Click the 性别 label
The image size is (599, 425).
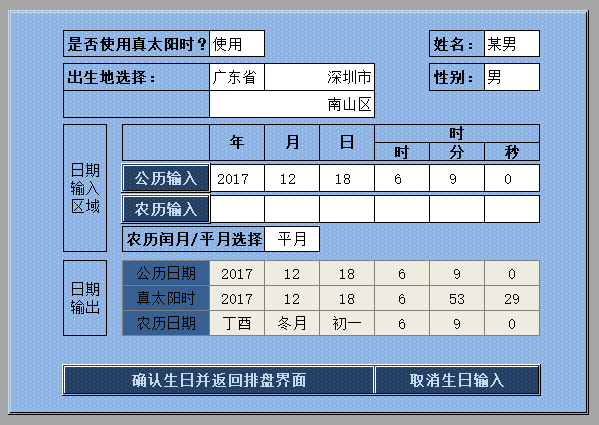457,78
